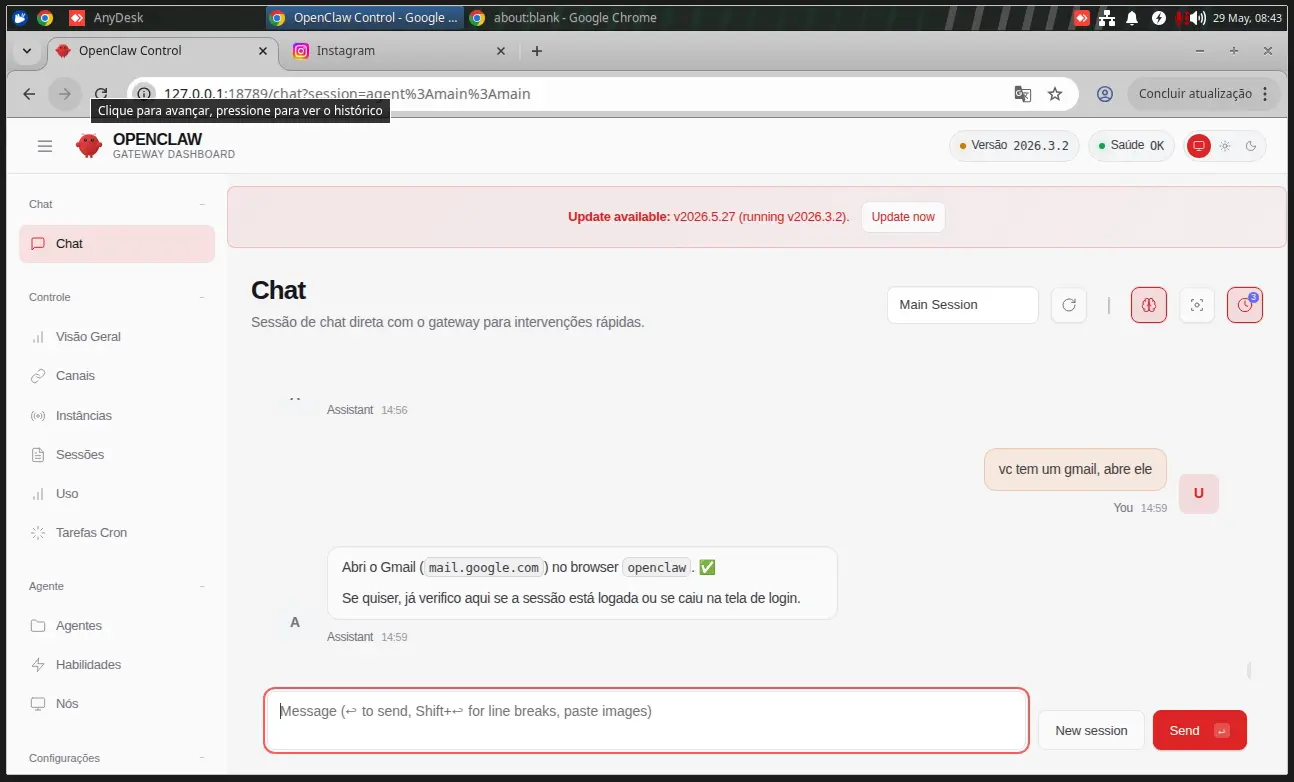Click the message input field
The image size is (1294, 782).
click(x=646, y=720)
